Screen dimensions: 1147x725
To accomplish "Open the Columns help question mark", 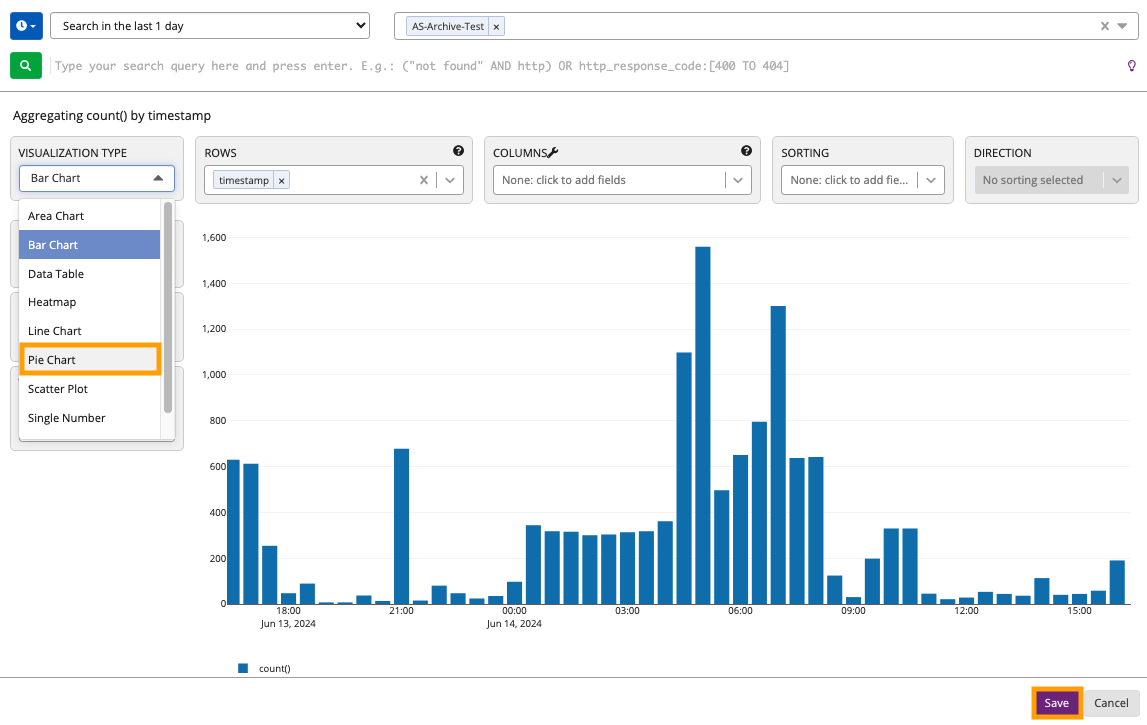I will click(746, 151).
